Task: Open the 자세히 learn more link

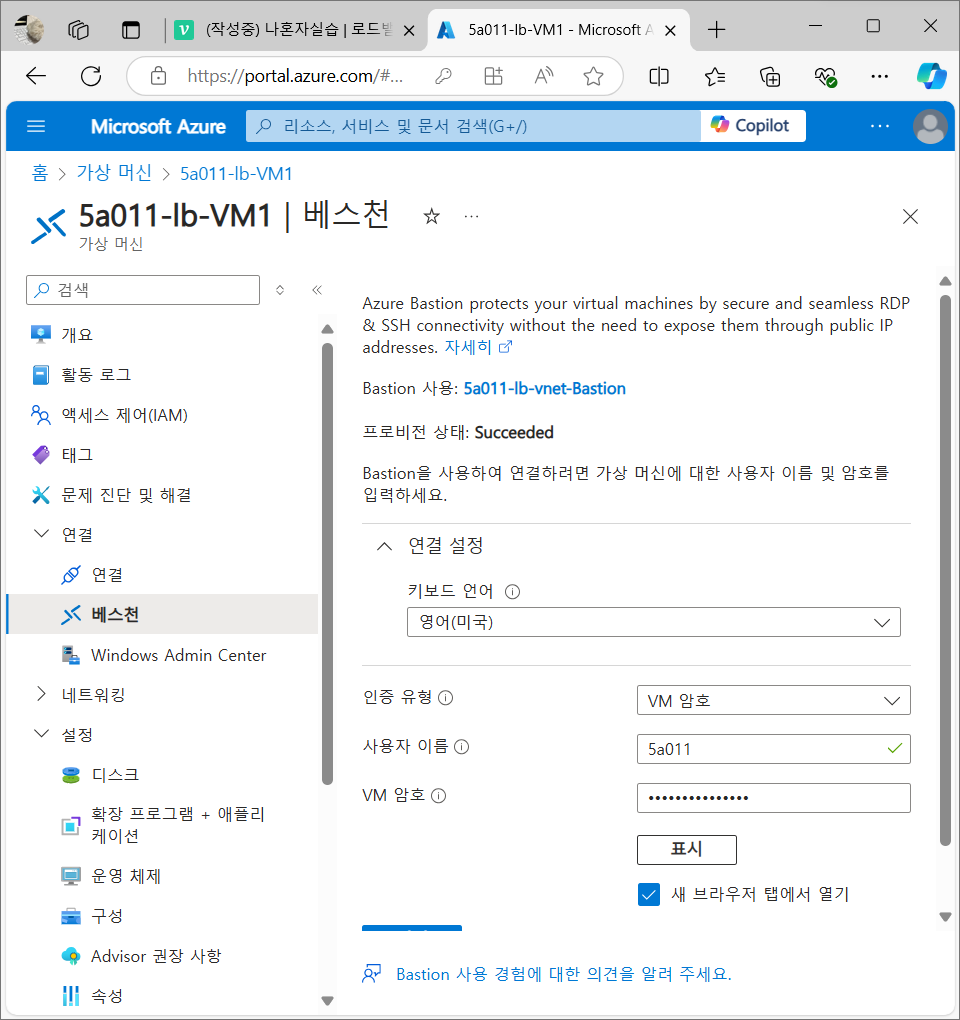Action: pyautogui.click(x=478, y=347)
